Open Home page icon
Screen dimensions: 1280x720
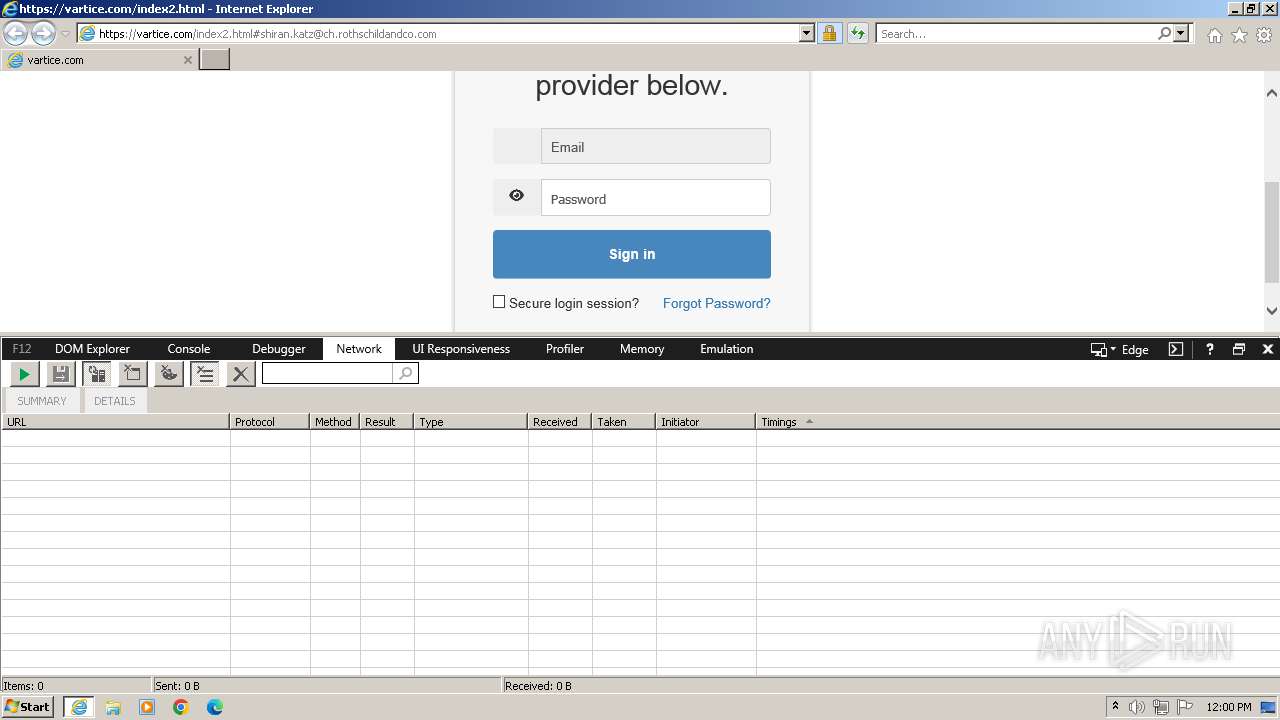coord(1214,35)
